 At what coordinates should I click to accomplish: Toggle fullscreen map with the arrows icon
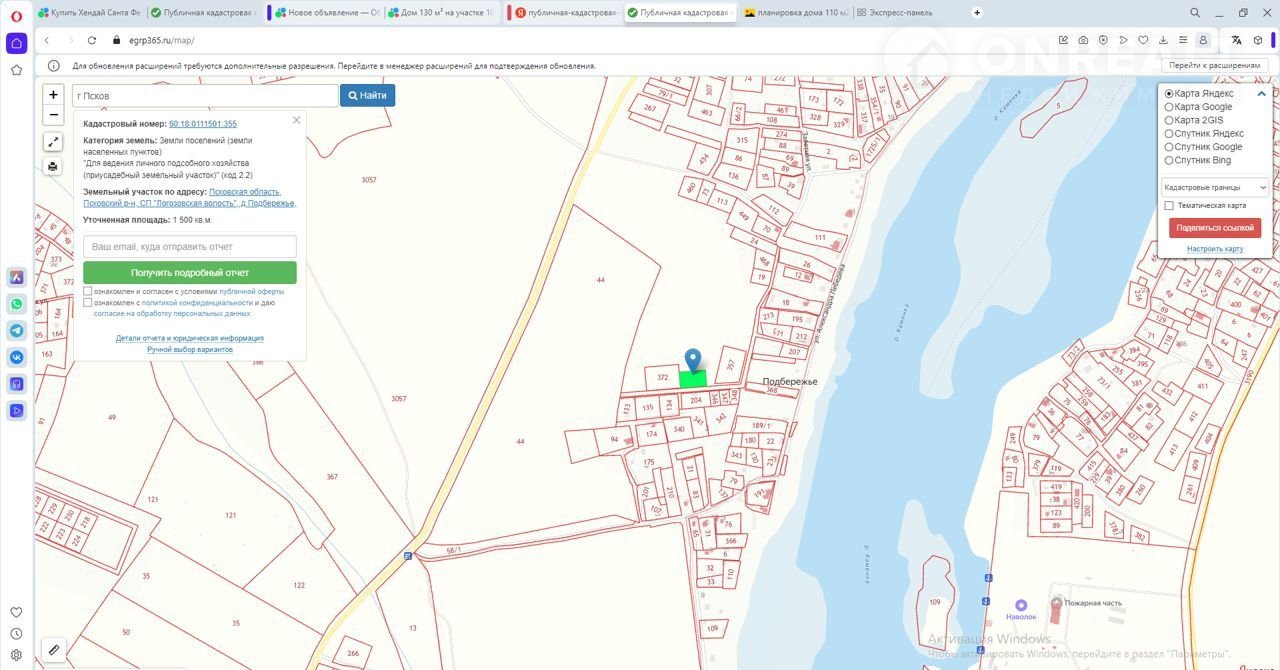click(54, 142)
